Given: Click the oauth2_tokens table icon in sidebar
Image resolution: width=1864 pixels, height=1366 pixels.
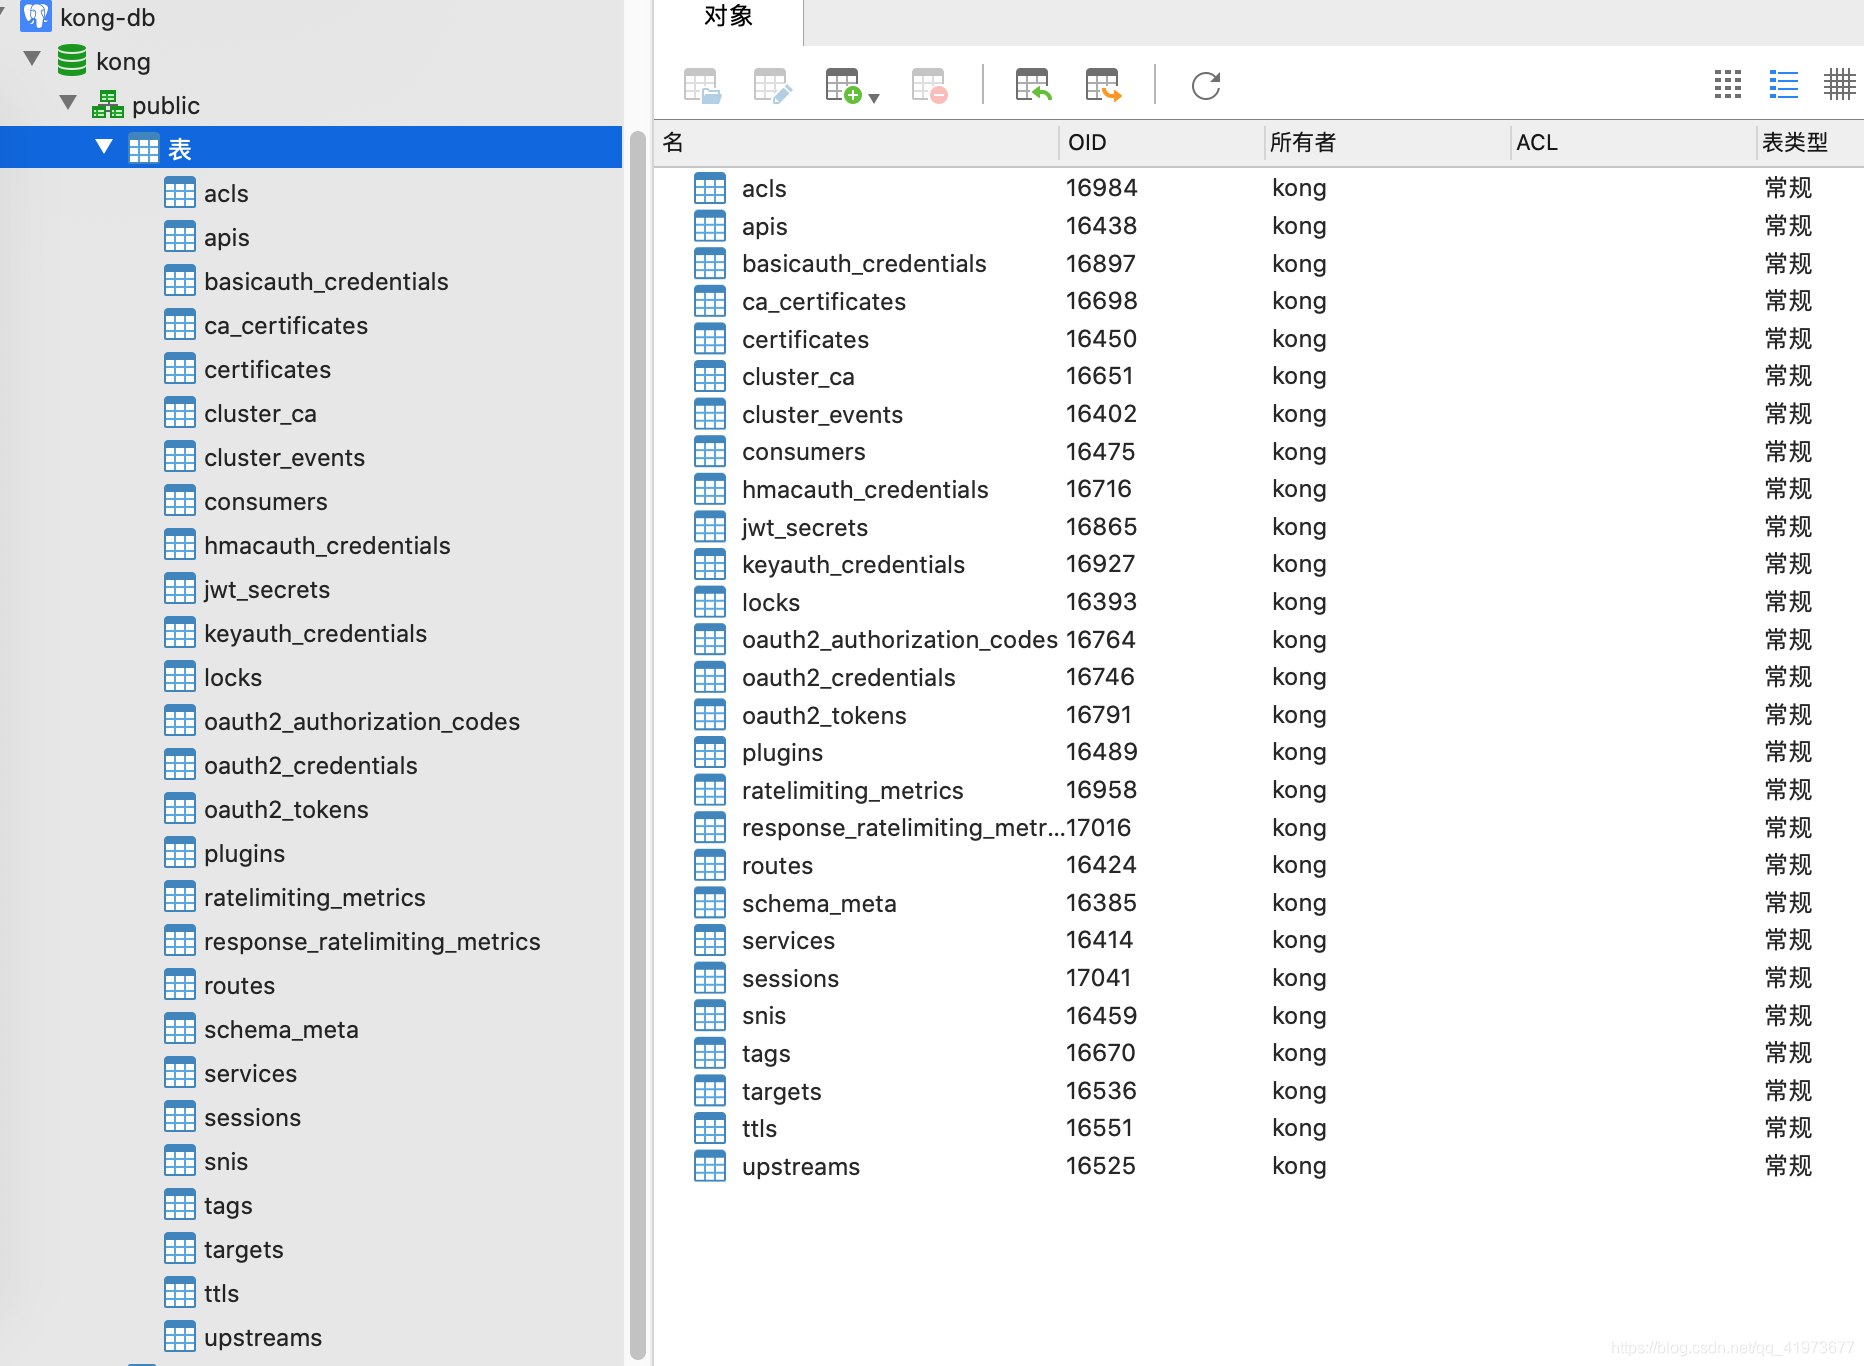Looking at the screenshot, I should pyautogui.click(x=180, y=809).
